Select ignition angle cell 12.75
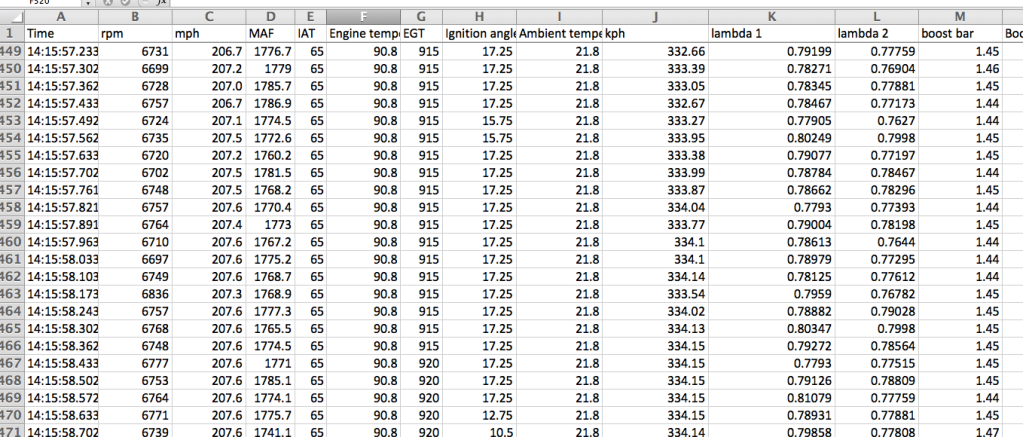Viewport: 1023px width, 437px height. coord(479,415)
